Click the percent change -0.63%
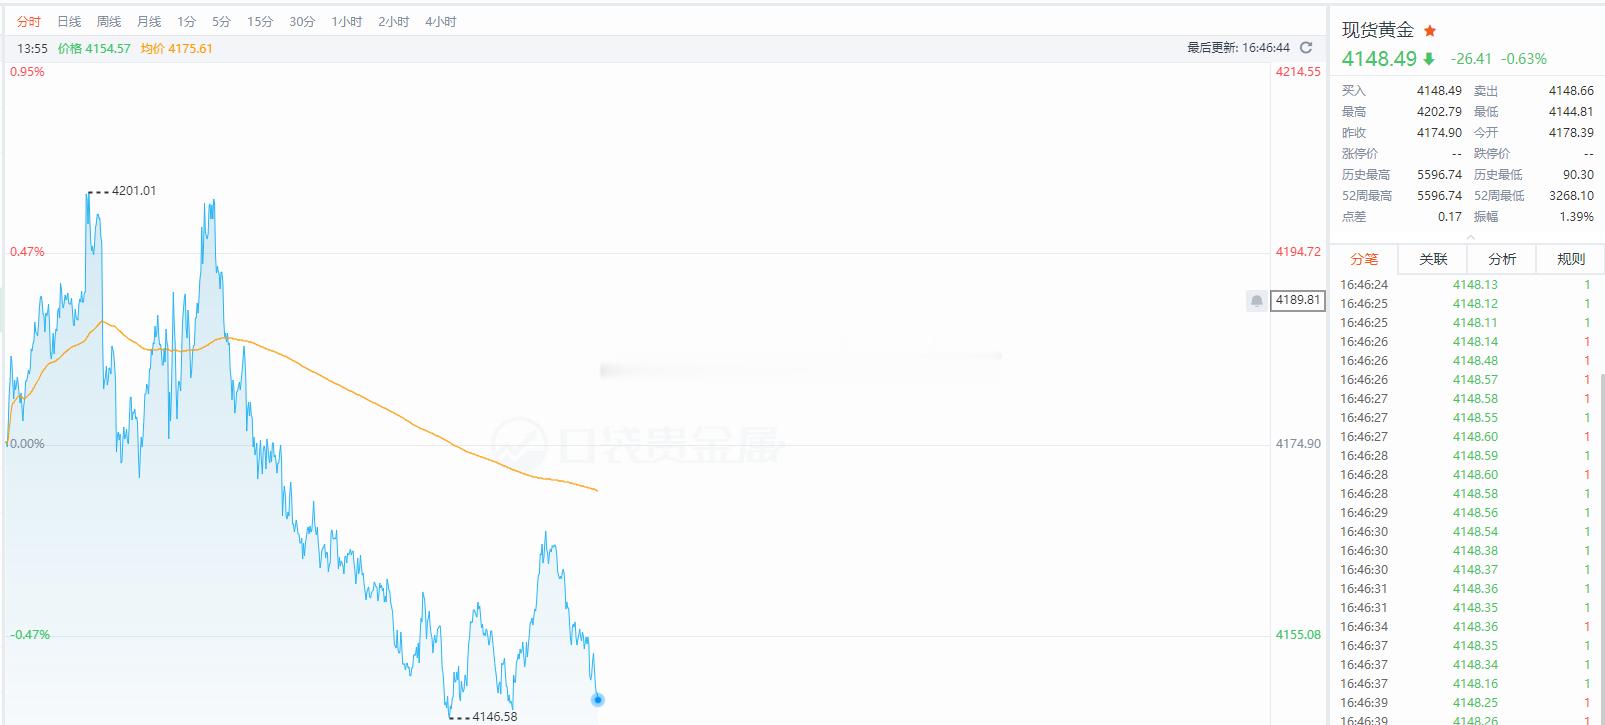This screenshot has width=1605, height=725. point(1524,59)
